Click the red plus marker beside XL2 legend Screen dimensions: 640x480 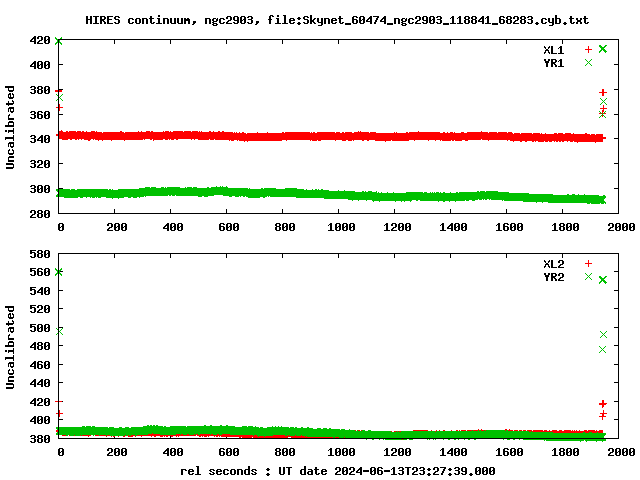coord(588,264)
